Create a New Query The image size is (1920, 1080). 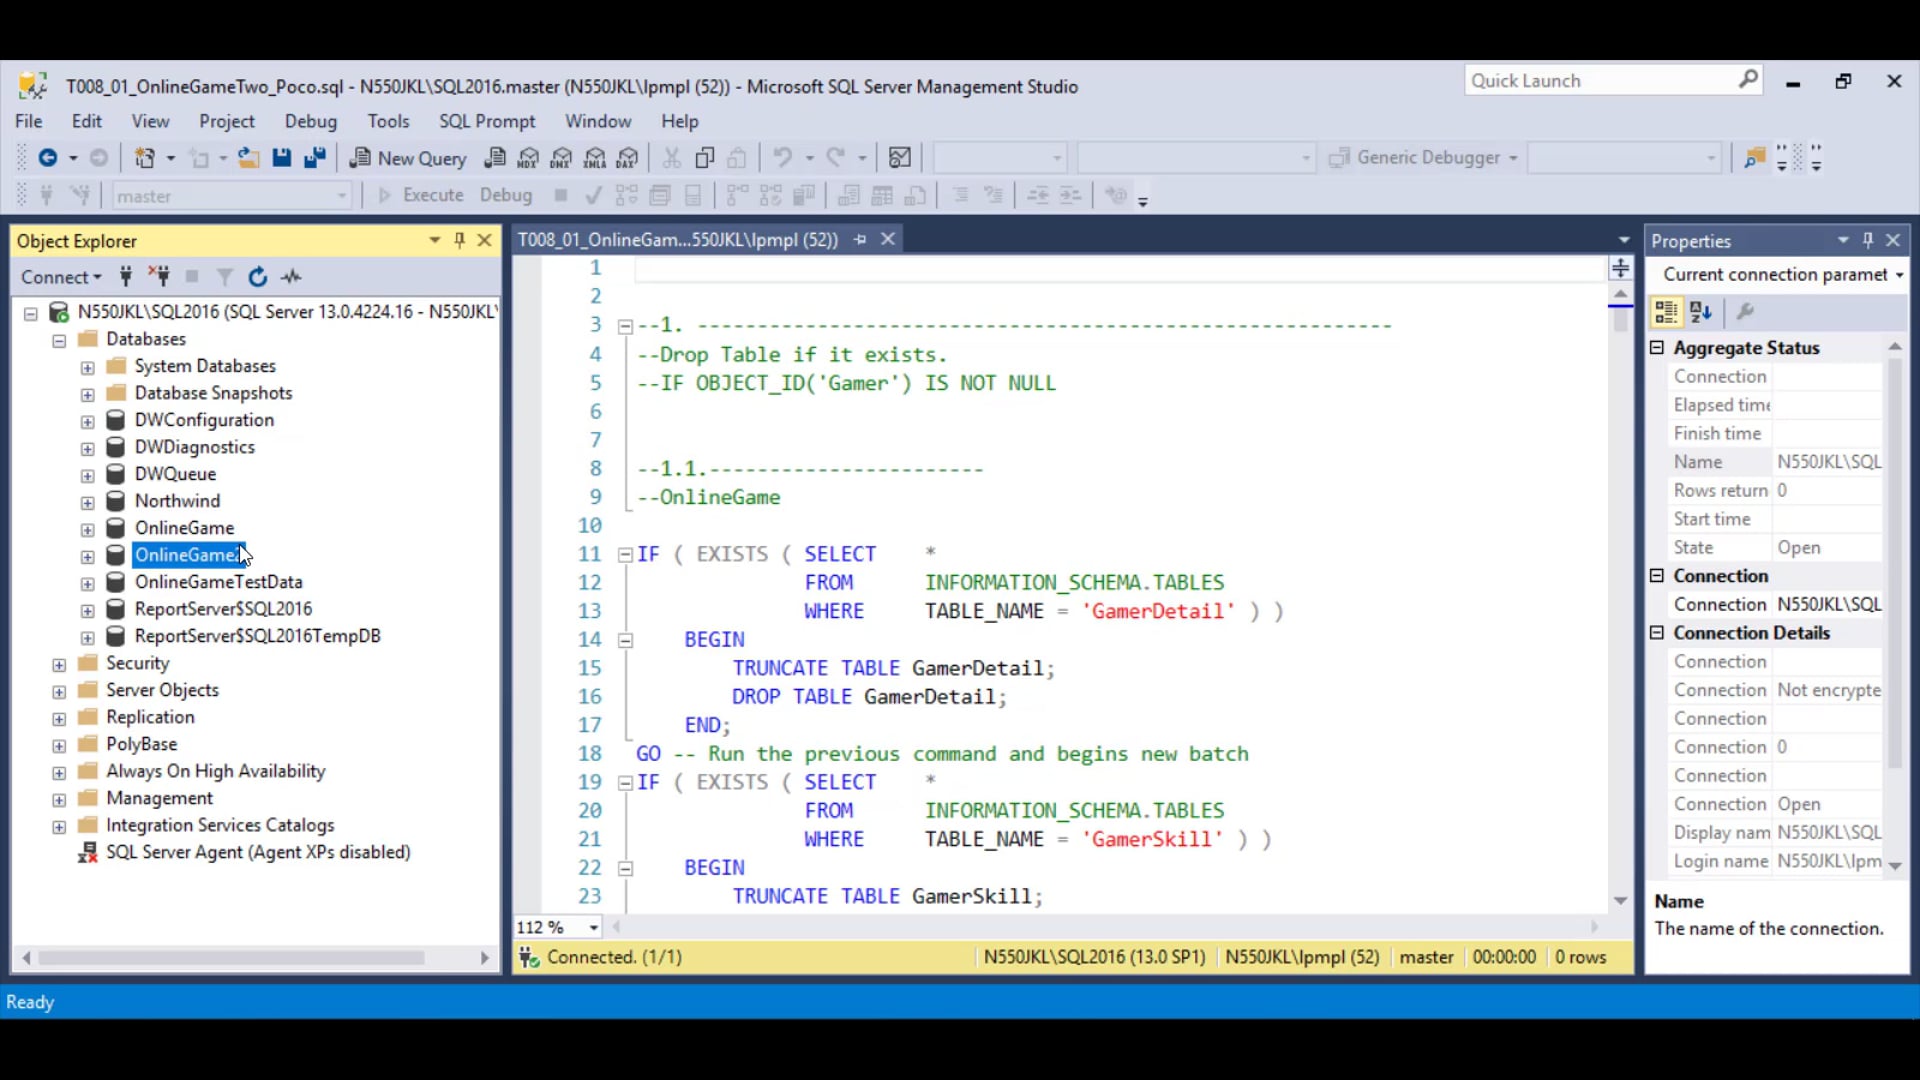tap(408, 157)
